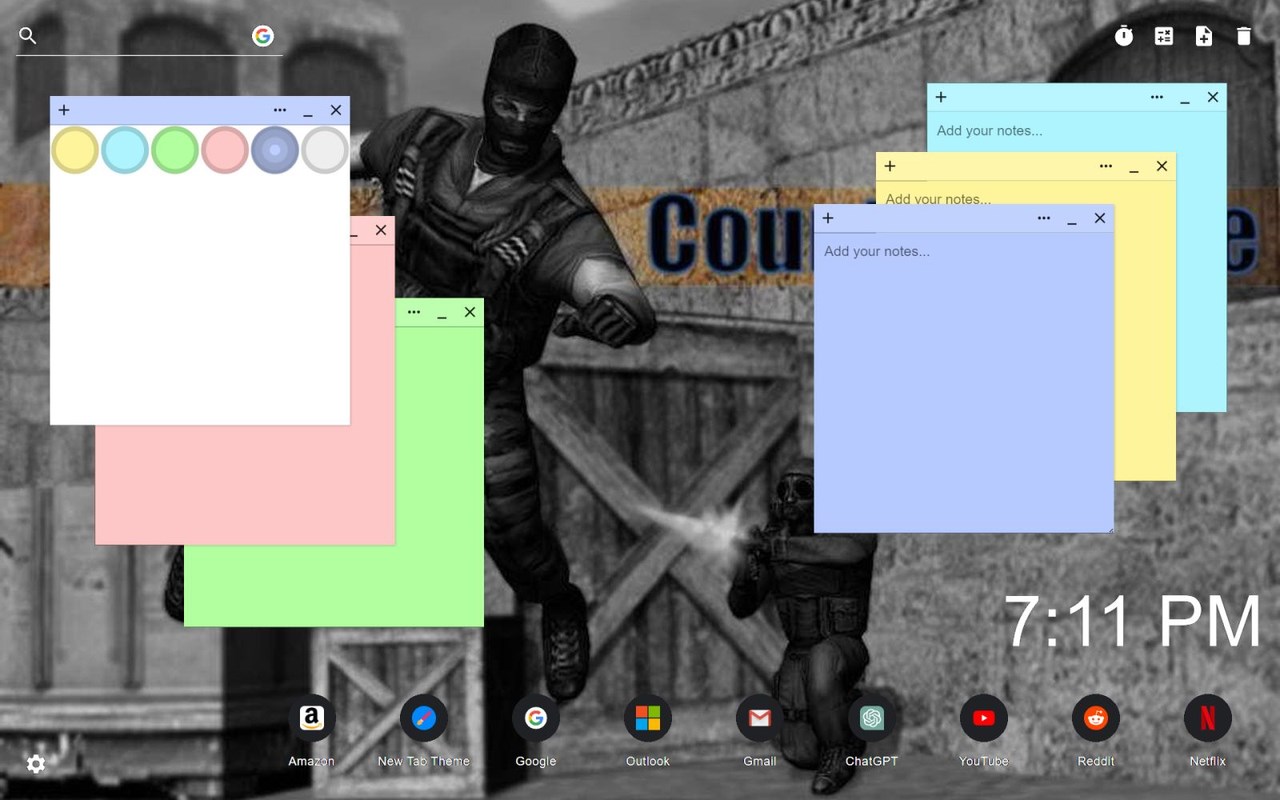Open the three-dots menu on green note
The image size is (1280, 800).
[414, 312]
